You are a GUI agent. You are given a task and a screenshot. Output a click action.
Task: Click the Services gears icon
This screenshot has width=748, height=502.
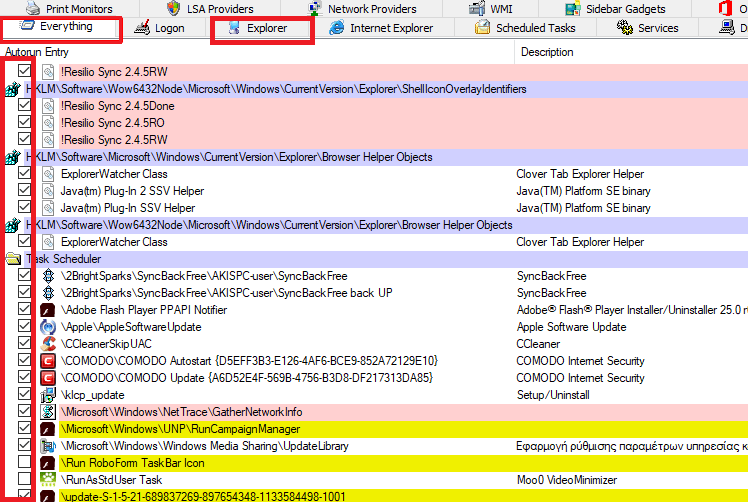click(624, 28)
